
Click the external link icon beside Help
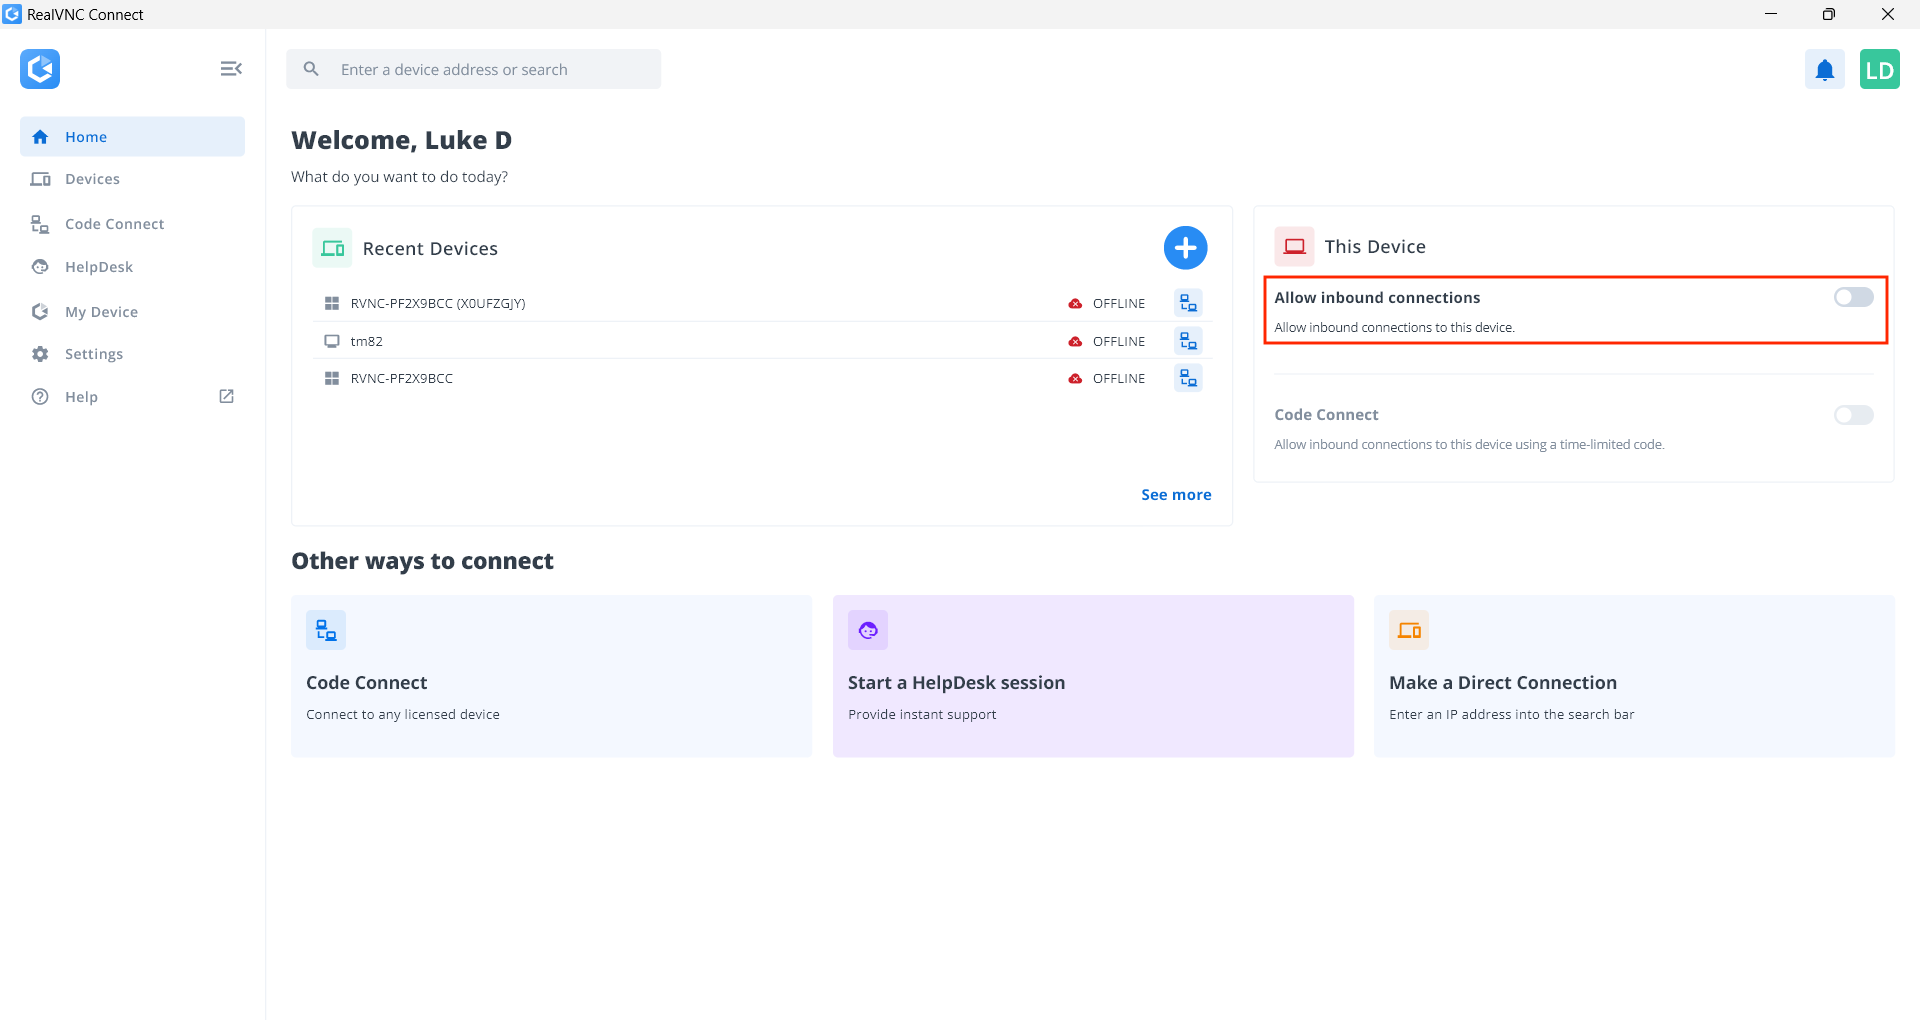pyautogui.click(x=227, y=396)
